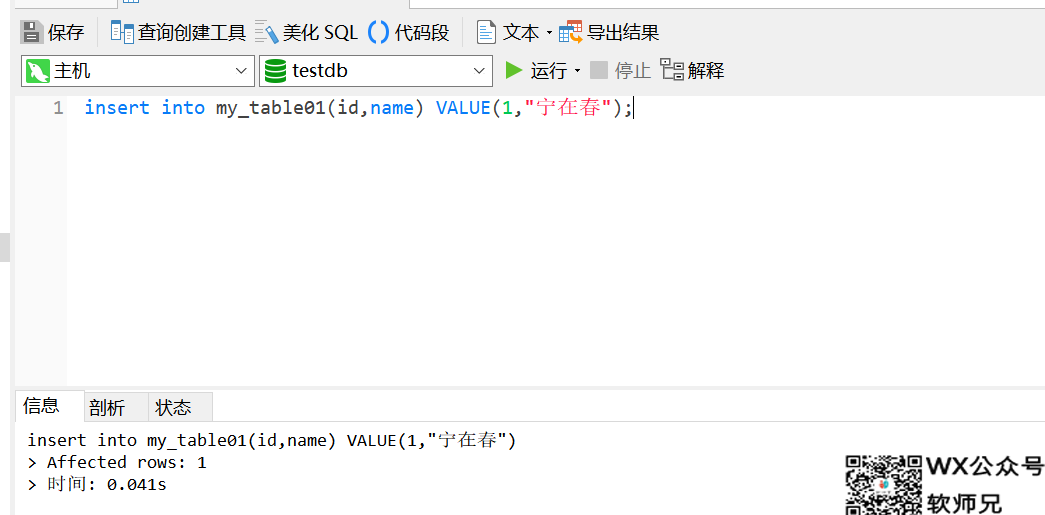Click line number 1 in the gutter
This screenshot has width=1045, height=515.
(x=58, y=108)
